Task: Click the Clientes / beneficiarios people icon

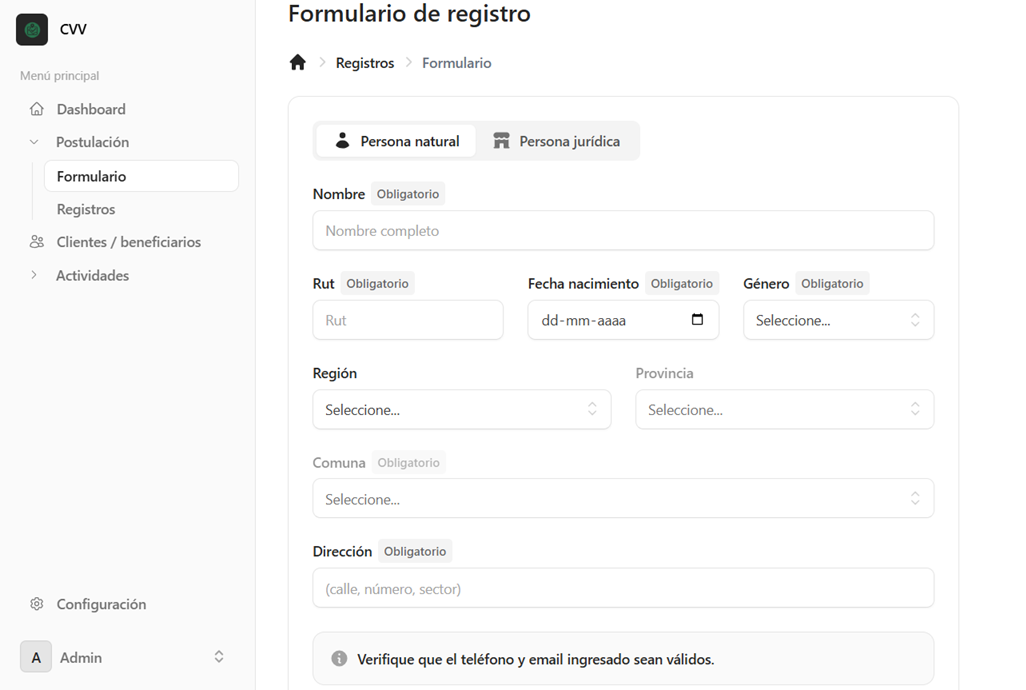Action: click(x=37, y=242)
